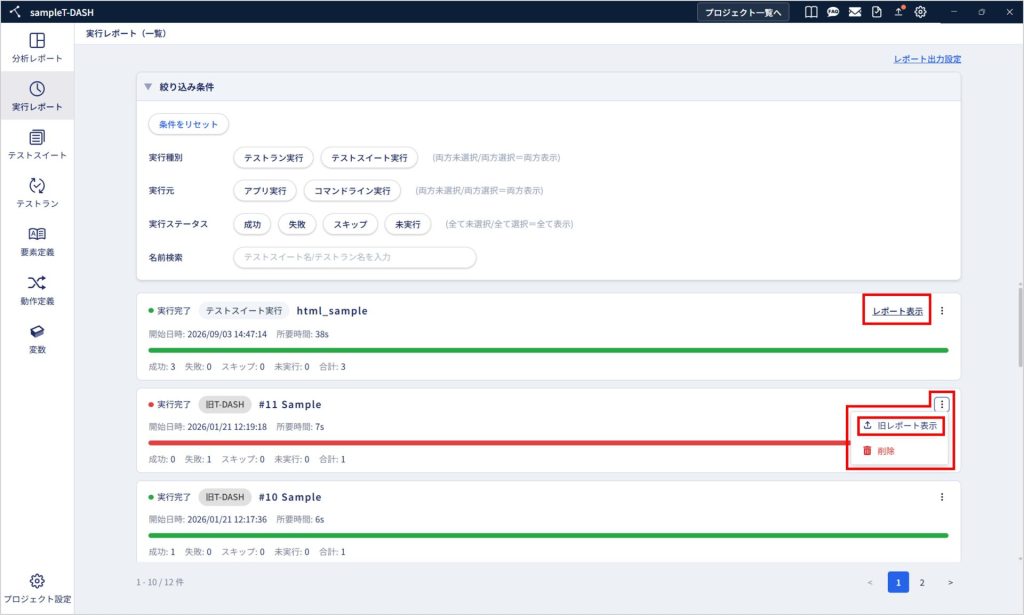Open the more menu for html_sample row
This screenshot has height=615, width=1024.
[942, 311]
